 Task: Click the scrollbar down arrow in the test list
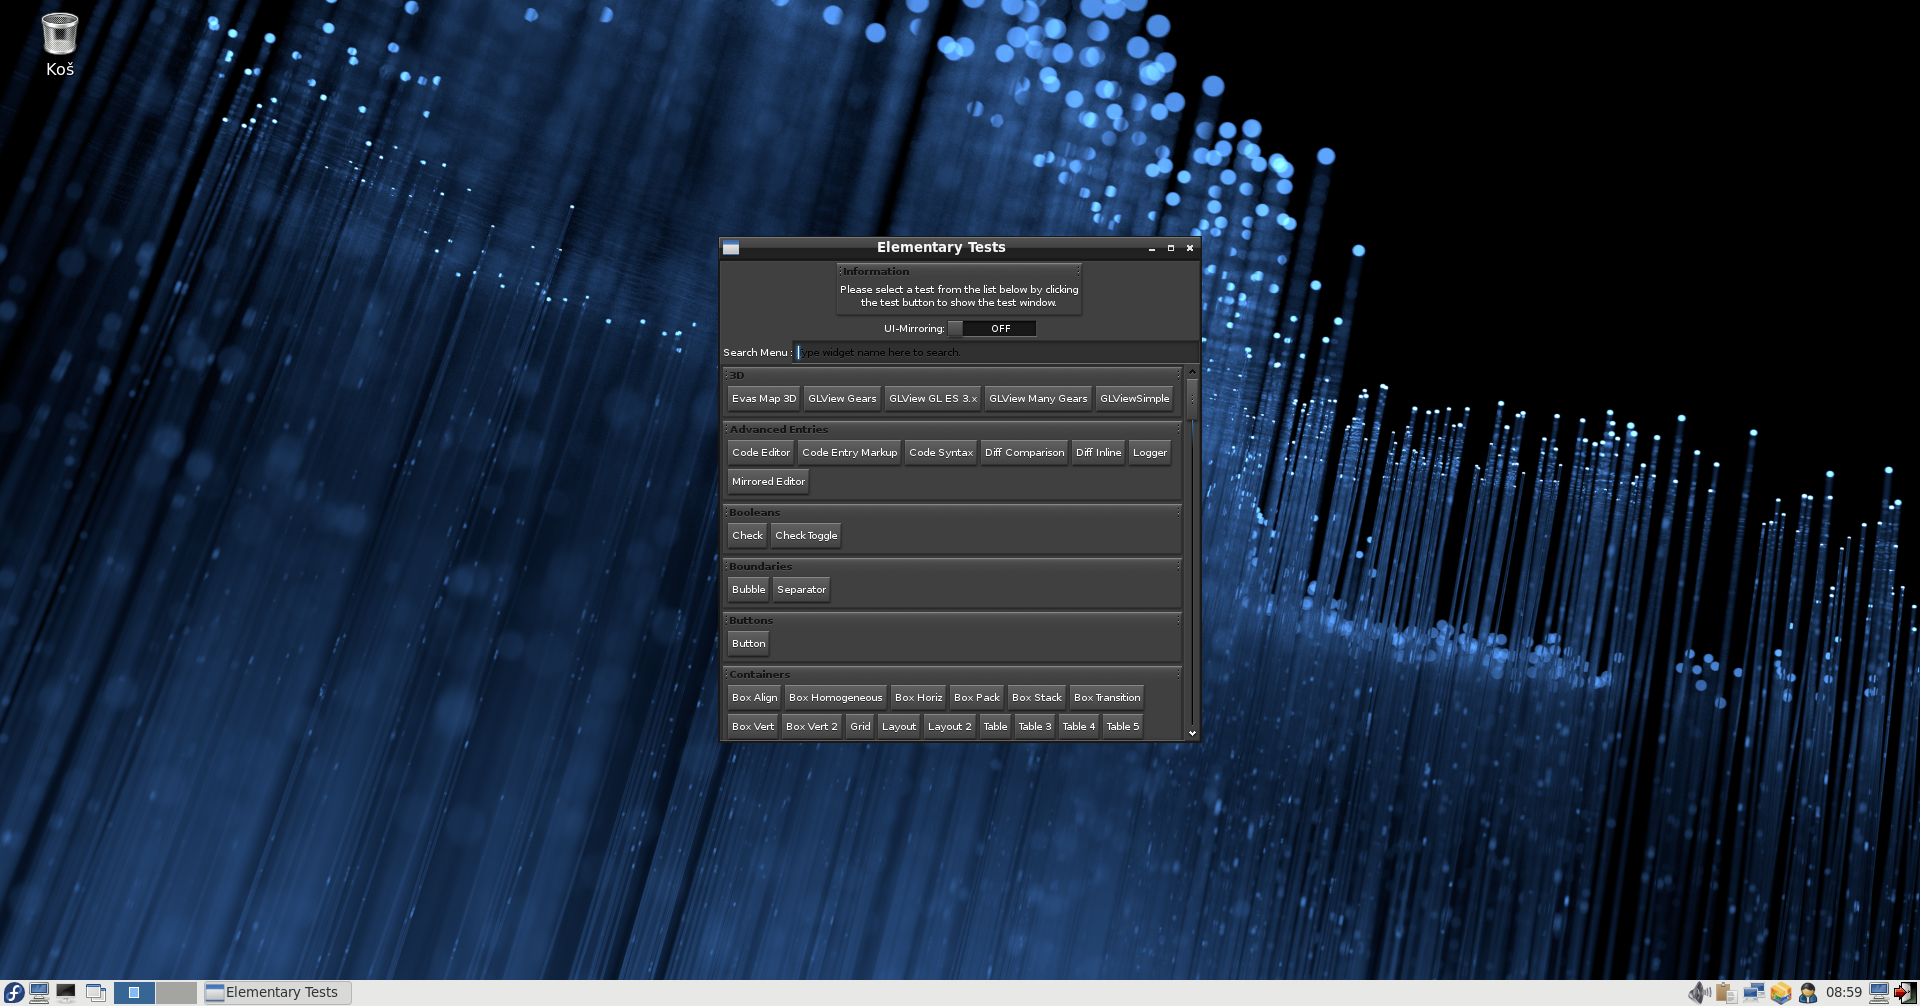point(1192,733)
